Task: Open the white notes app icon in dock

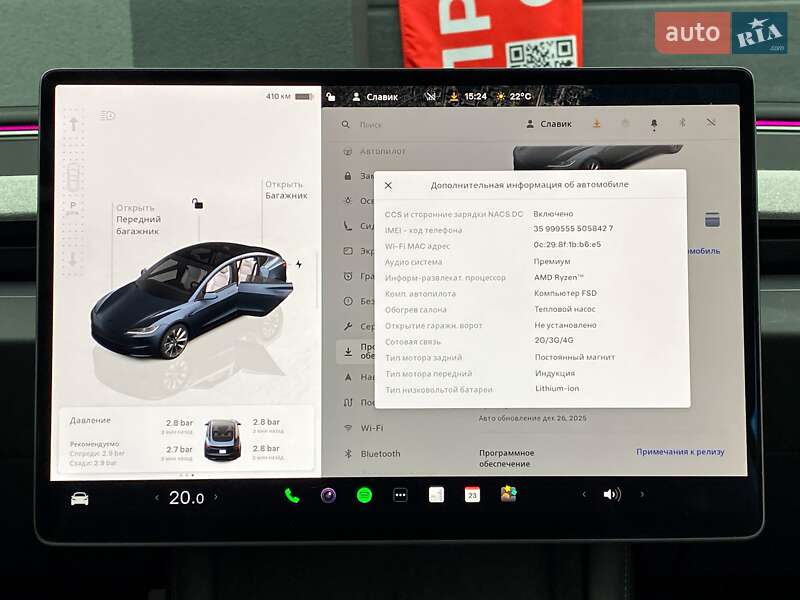Action: point(436,495)
